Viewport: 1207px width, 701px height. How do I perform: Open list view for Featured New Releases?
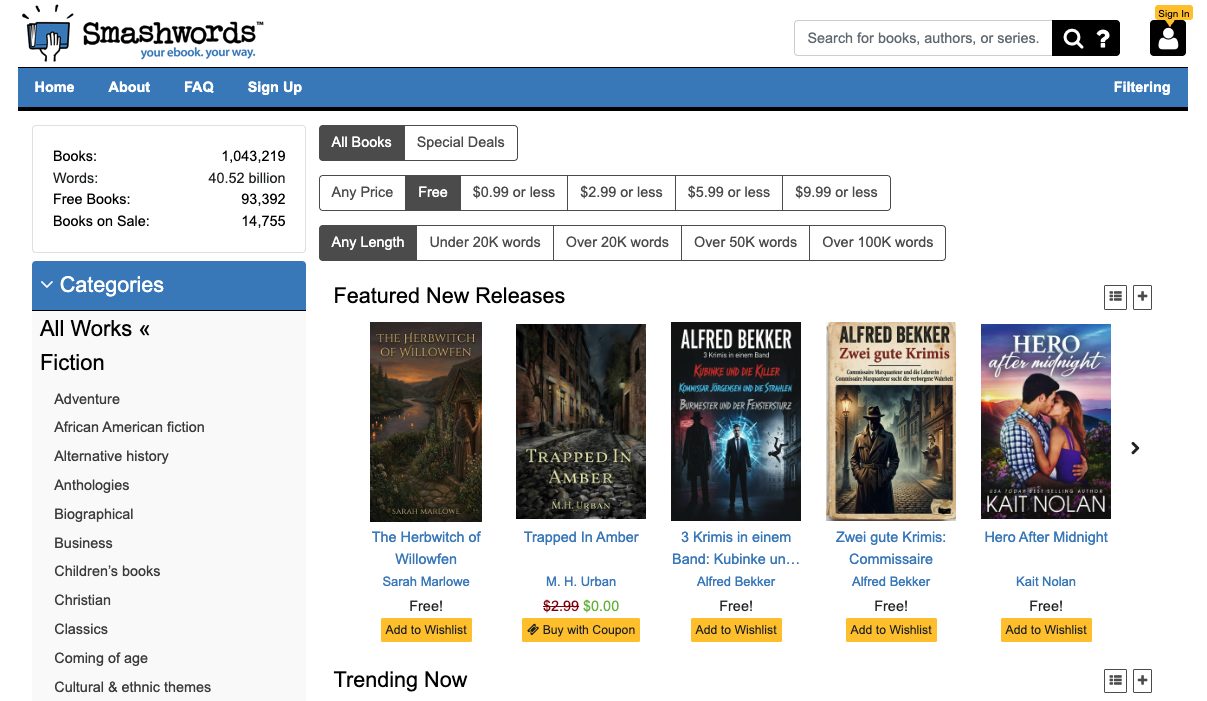1115,296
